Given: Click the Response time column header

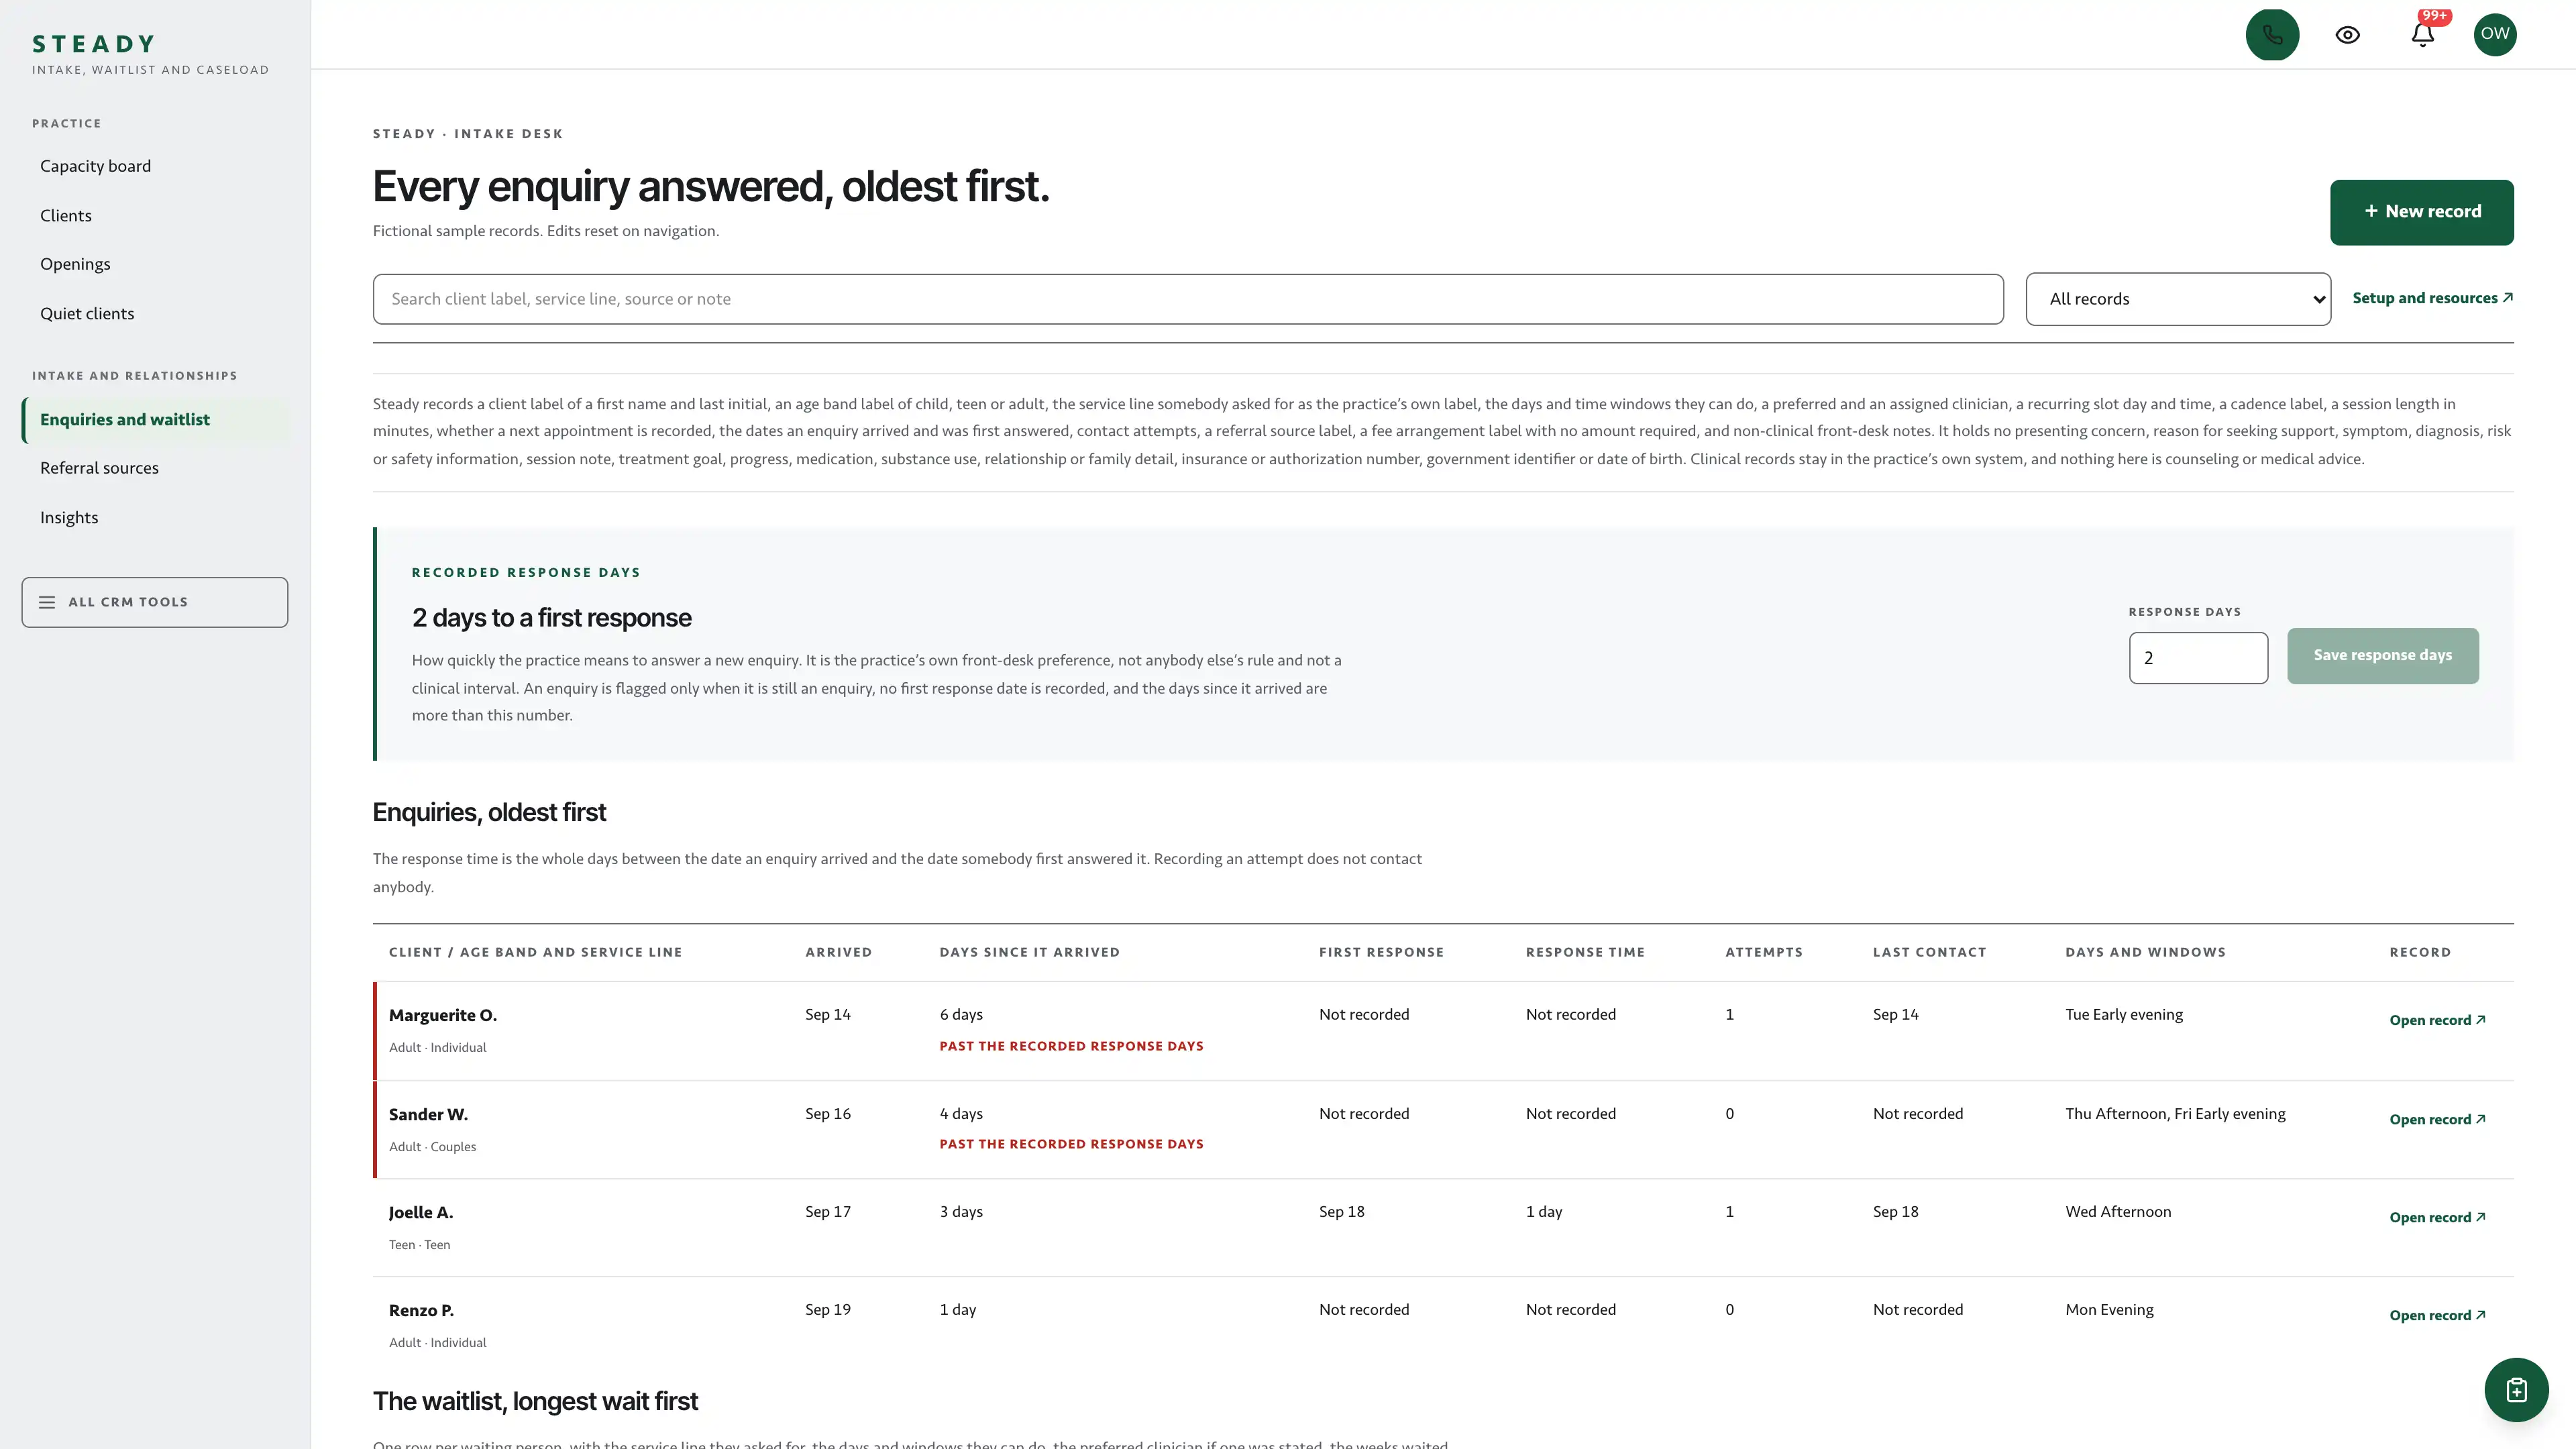Looking at the screenshot, I should [1585, 952].
